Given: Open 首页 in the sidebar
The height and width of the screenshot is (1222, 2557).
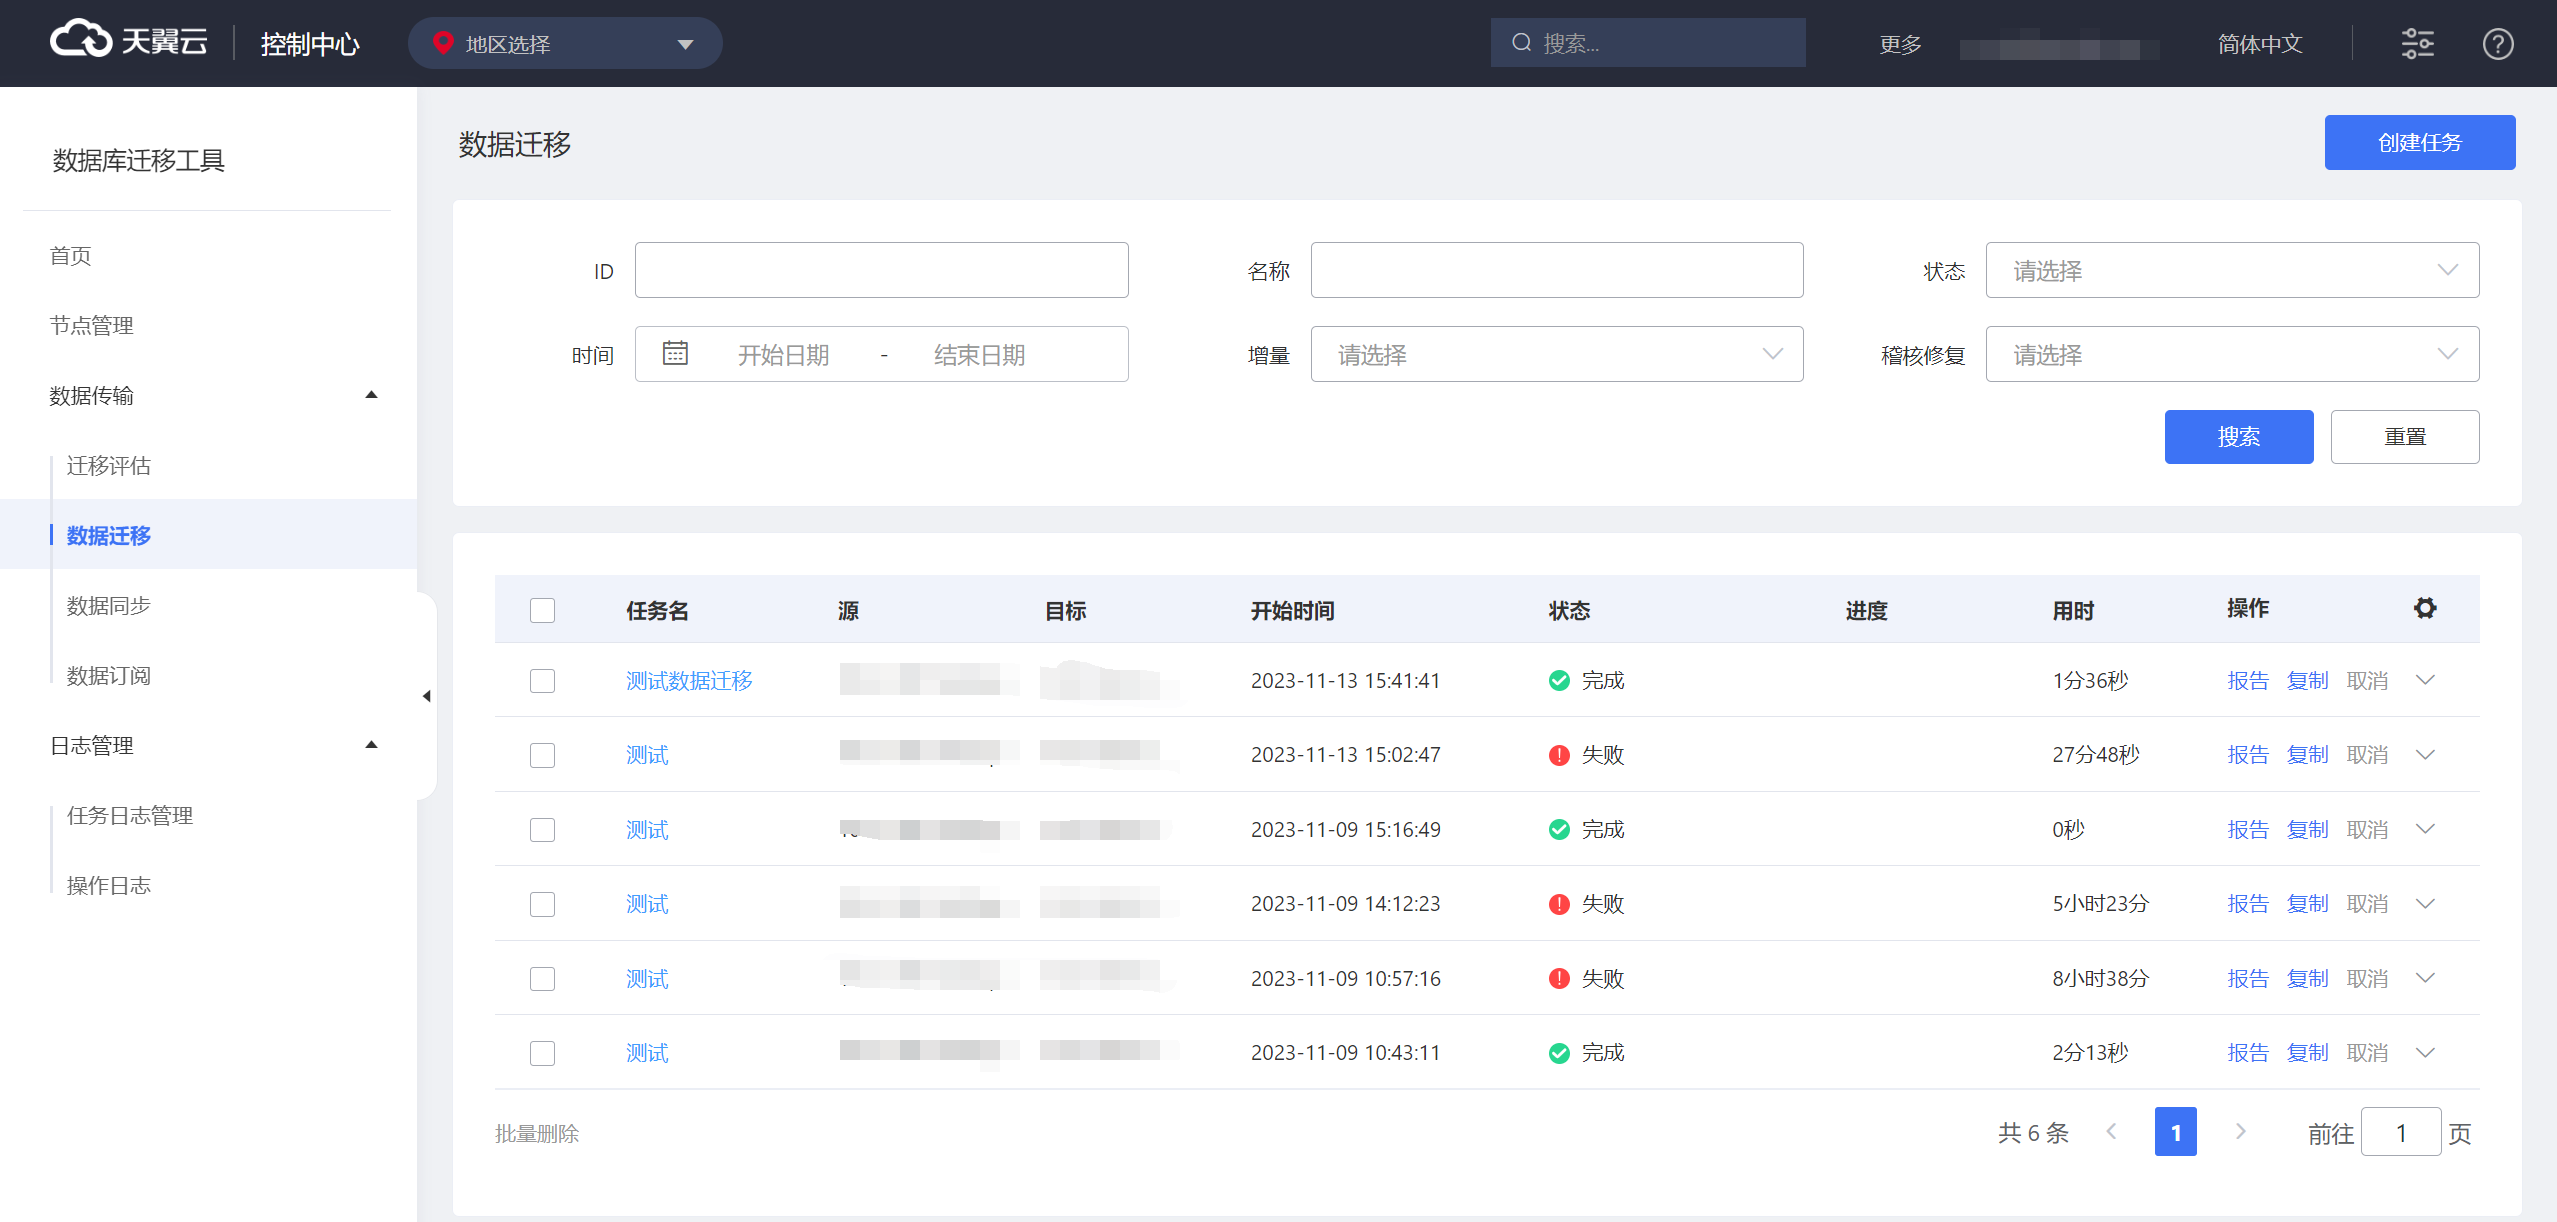Looking at the screenshot, I should [70, 256].
